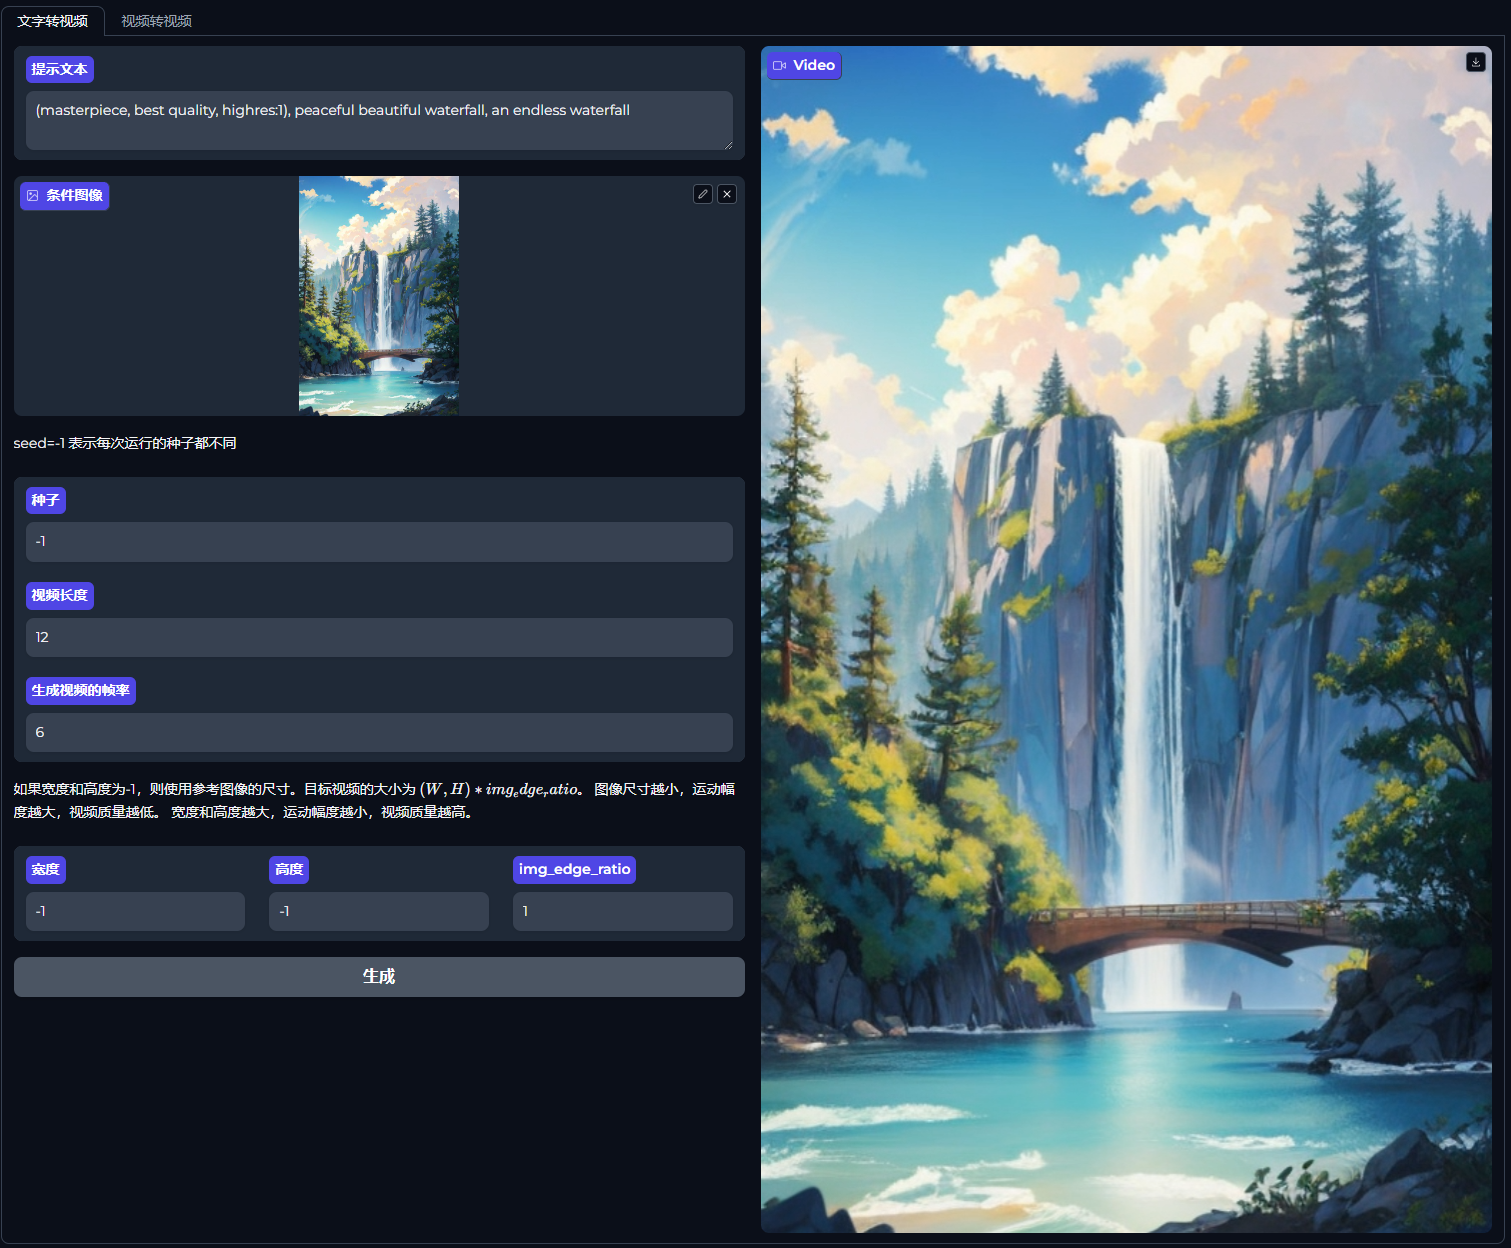Image resolution: width=1511 pixels, height=1248 pixels.
Task: Click the 种子 label
Action: click(x=46, y=500)
